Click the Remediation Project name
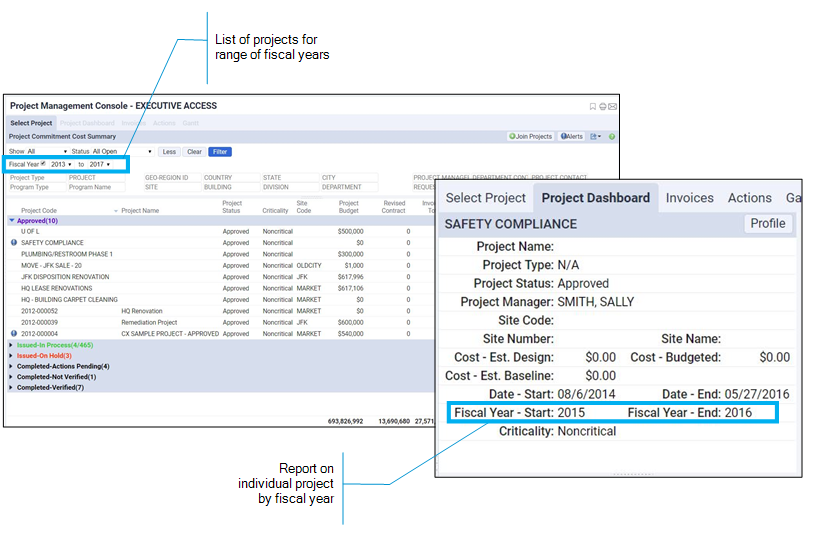This screenshot has height=536, width=815. [x=149, y=323]
